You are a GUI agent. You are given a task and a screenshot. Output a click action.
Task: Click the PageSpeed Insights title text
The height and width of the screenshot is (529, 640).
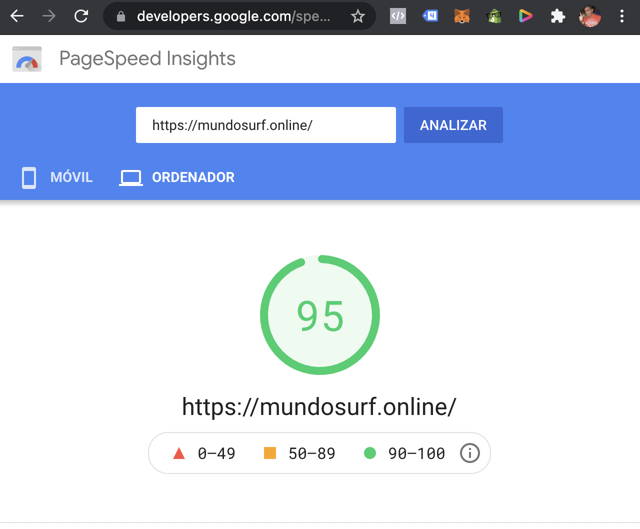click(147, 58)
